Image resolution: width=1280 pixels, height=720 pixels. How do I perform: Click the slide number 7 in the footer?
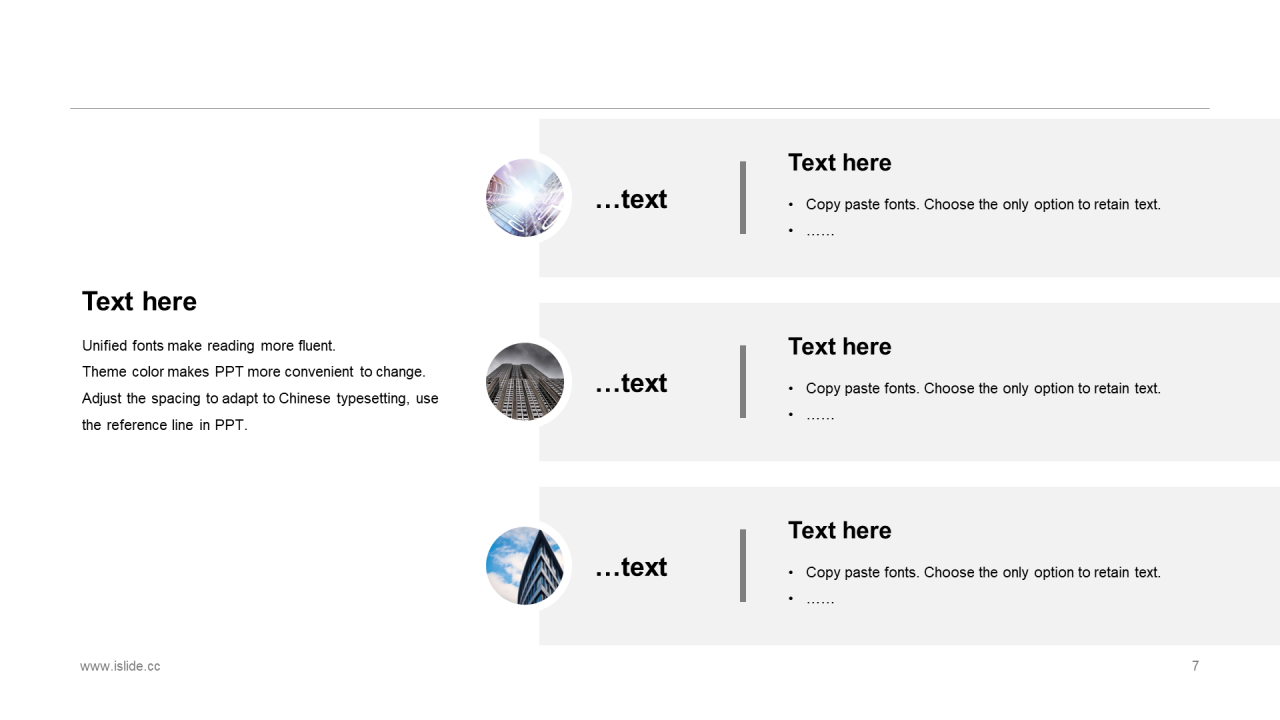click(1195, 666)
